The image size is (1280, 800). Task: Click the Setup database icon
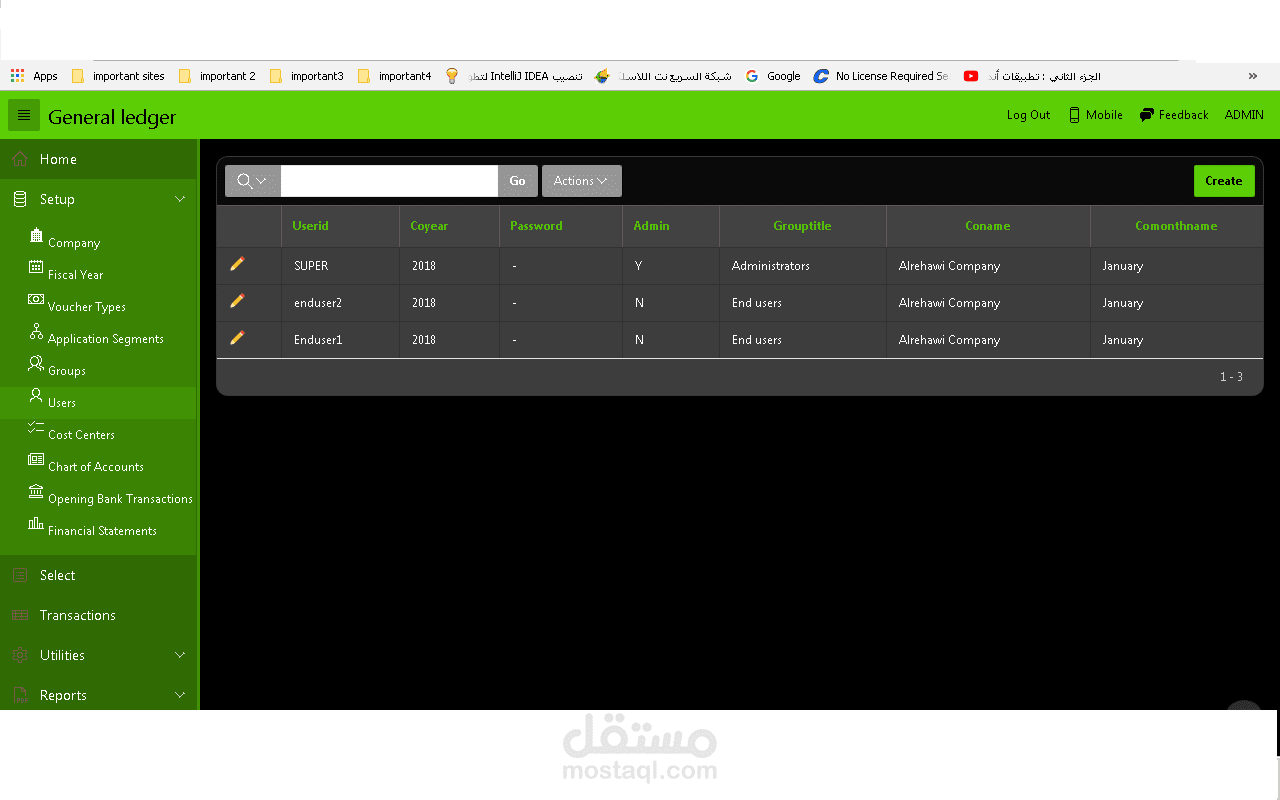20,199
